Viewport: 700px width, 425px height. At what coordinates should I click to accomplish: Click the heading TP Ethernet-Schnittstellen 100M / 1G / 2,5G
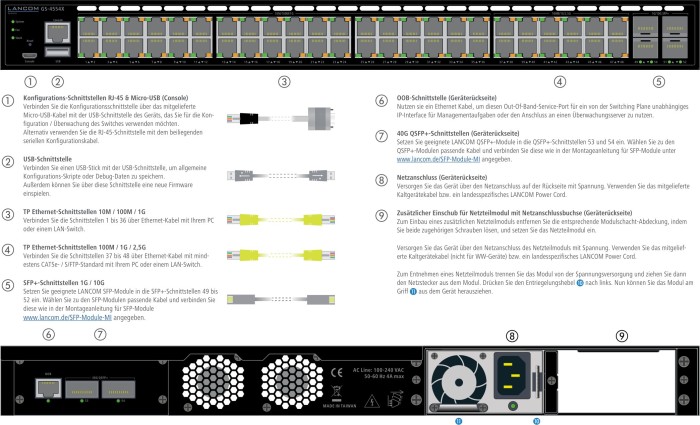coord(84,247)
